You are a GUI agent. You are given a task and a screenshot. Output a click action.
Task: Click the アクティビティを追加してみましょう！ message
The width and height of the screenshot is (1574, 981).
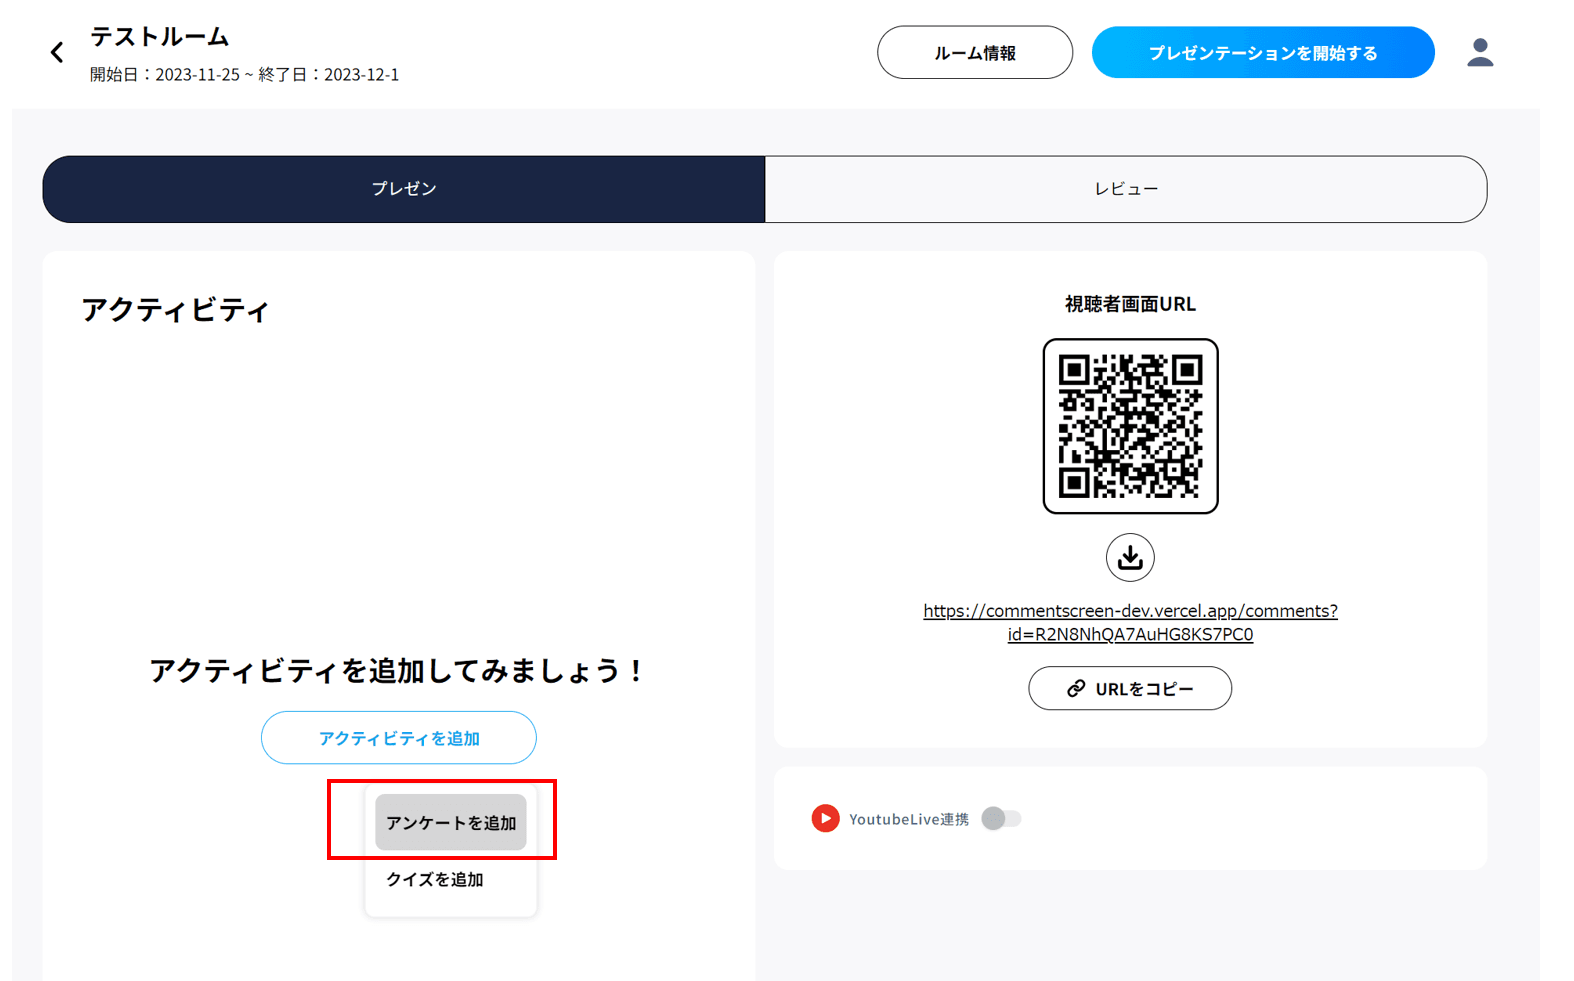pos(398,671)
